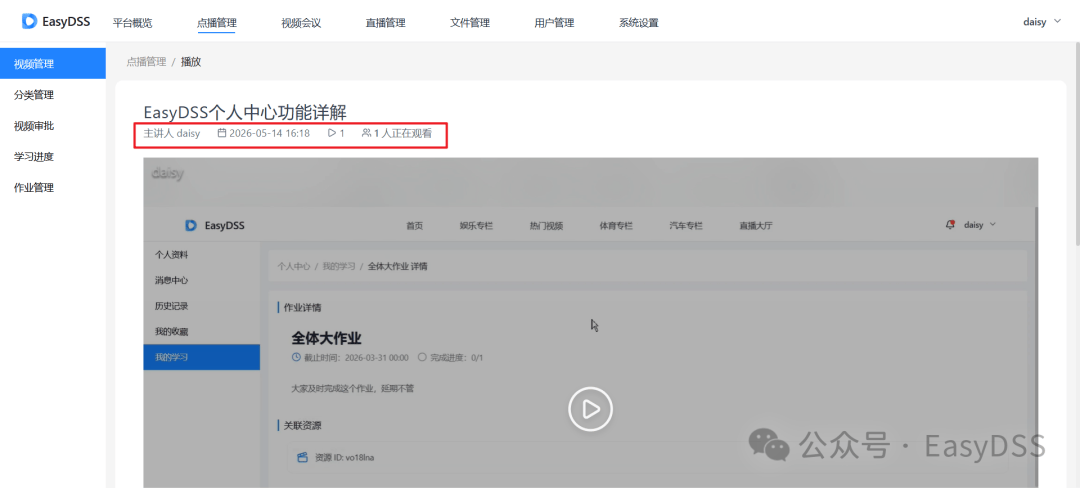
Task: Click the play count icon beside 1
Action: click(x=331, y=133)
